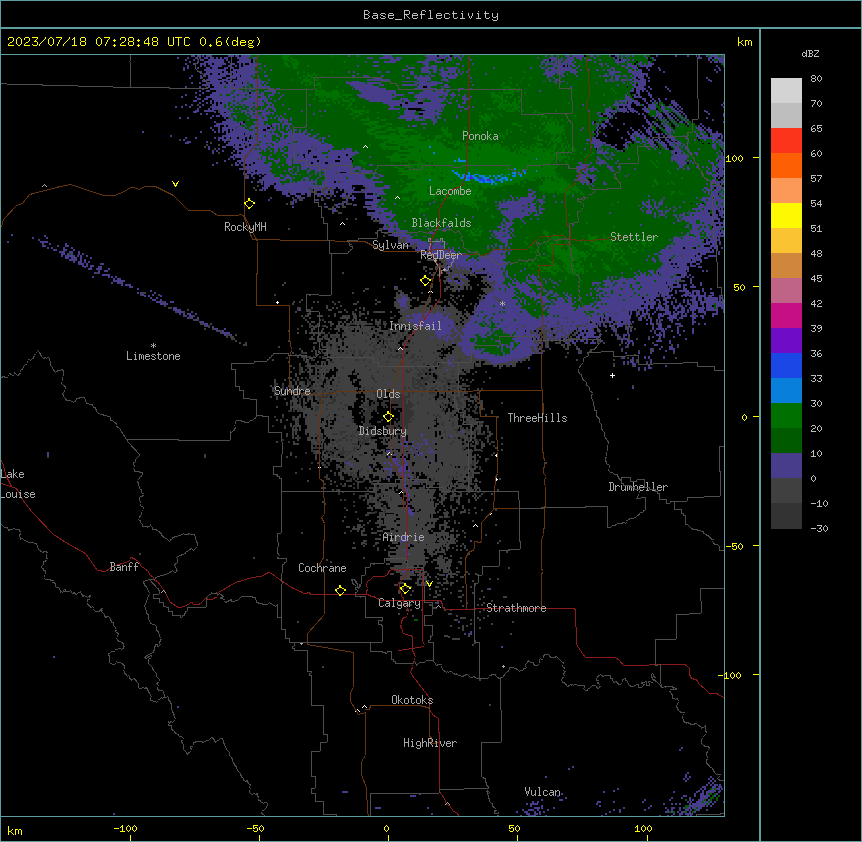Click the Ponoka city label
The image size is (862, 842).
point(480,136)
